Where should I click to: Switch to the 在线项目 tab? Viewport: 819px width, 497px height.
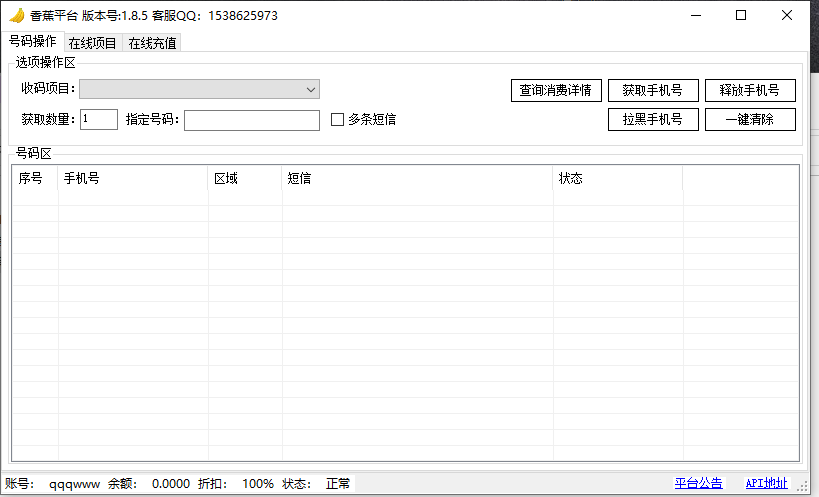pos(92,43)
